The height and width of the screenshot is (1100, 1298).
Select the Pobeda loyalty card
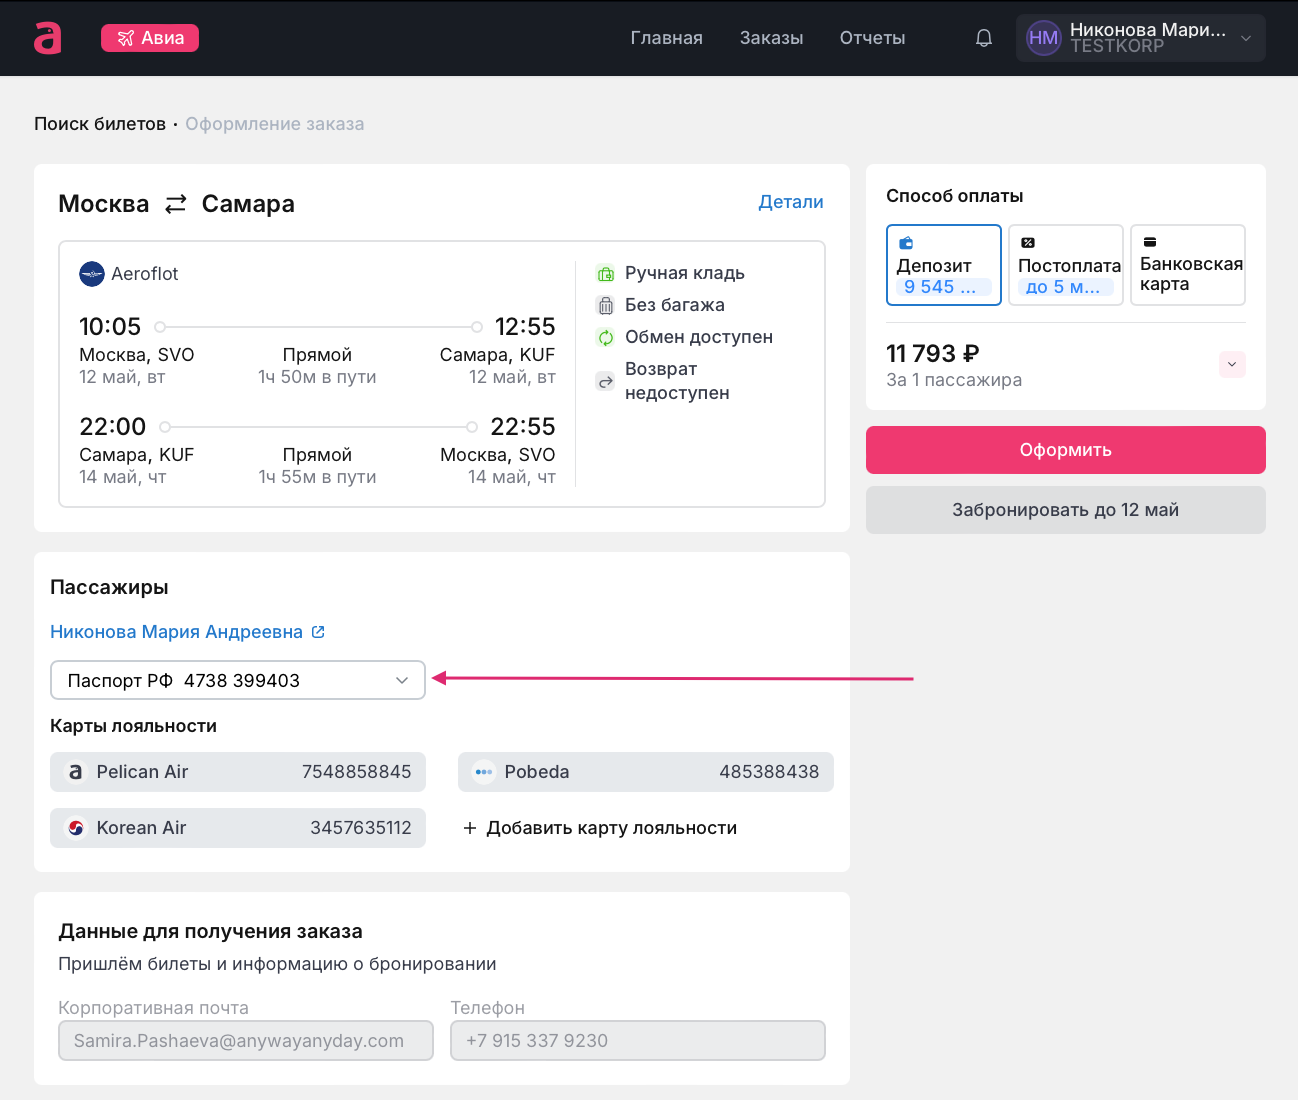646,772
